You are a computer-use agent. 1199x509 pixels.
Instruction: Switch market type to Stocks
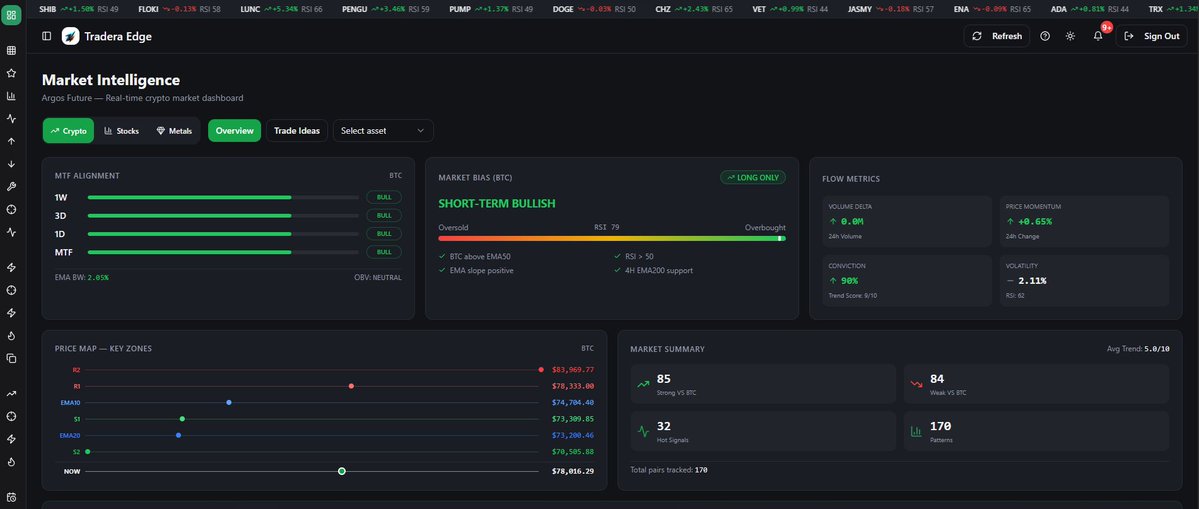click(x=122, y=131)
